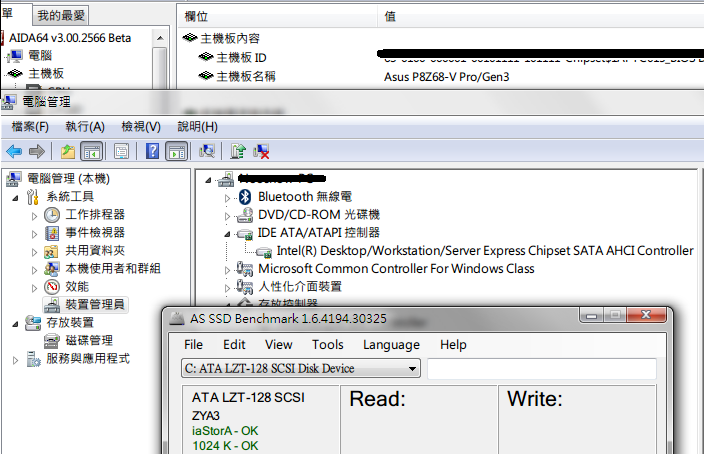Select 事件檢視器 in the left tree
Image resolution: width=704 pixels, height=454 pixels.
coord(95,233)
